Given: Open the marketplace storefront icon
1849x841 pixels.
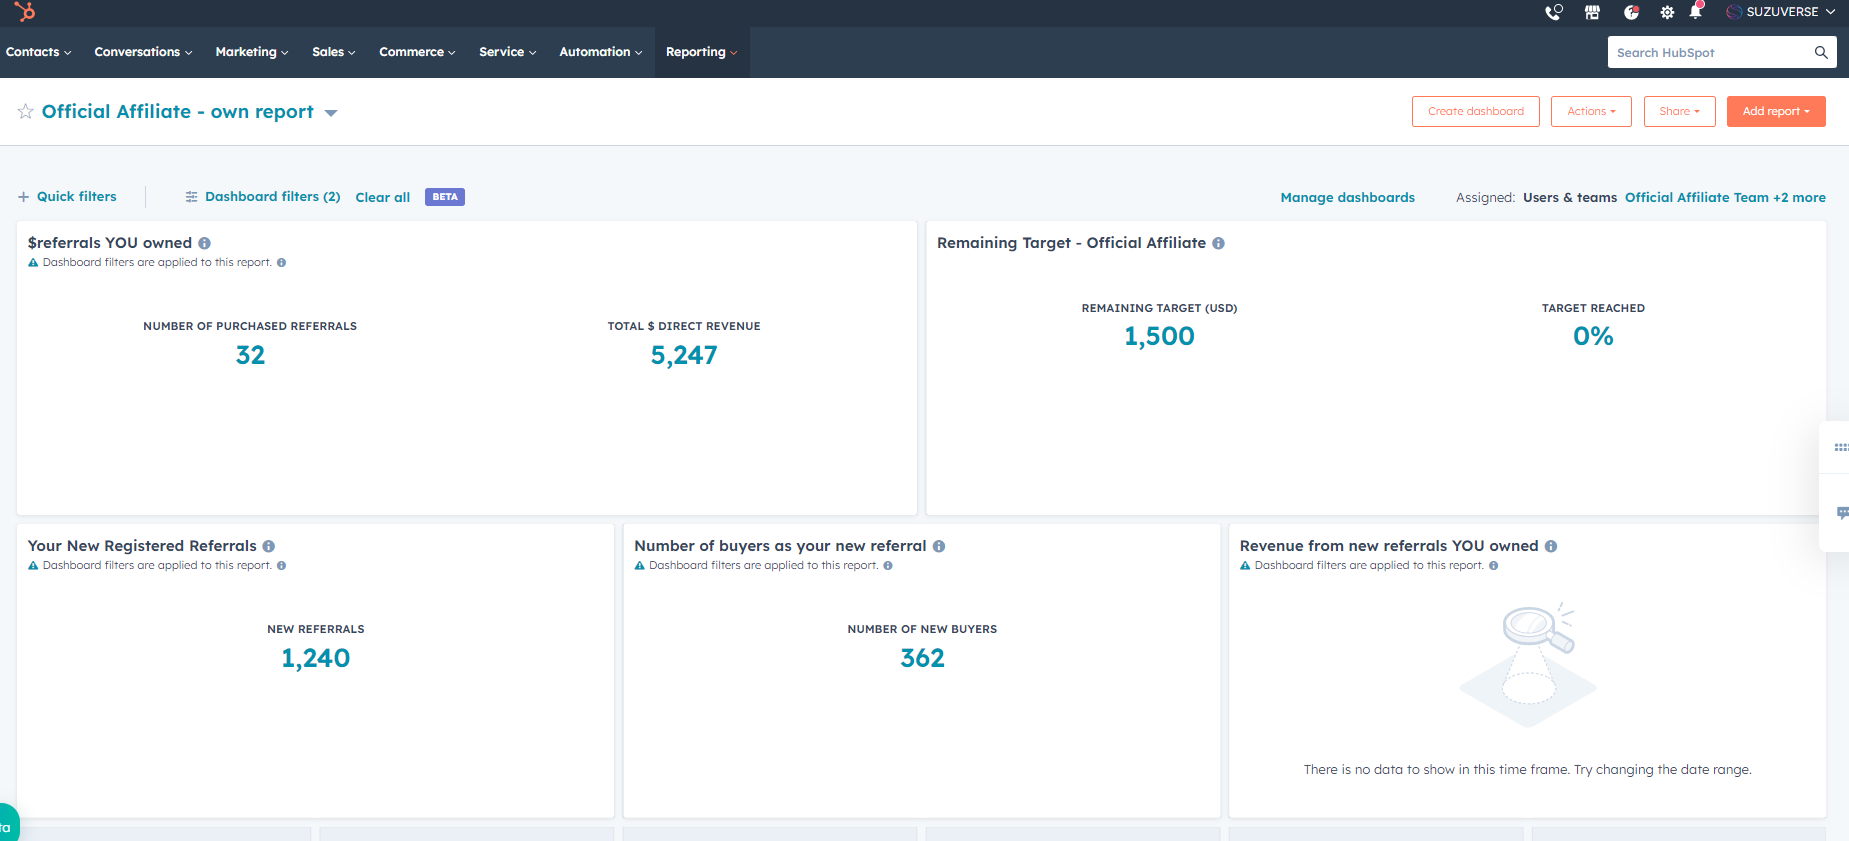Looking at the screenshot, I should tap(1592, 12).
